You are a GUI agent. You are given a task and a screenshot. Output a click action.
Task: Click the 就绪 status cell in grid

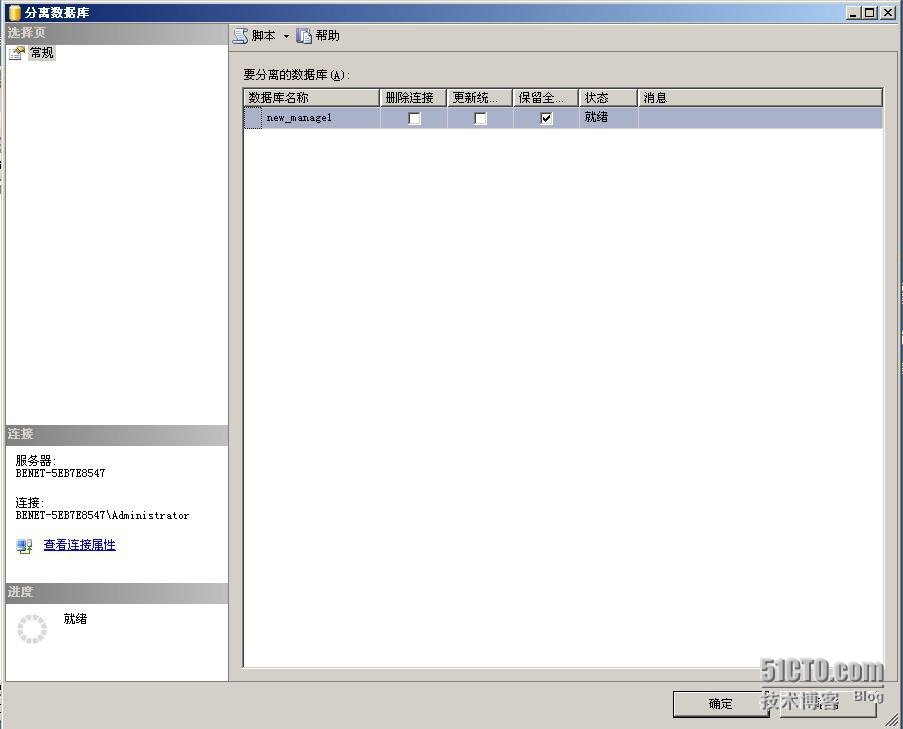pos(608,117)
